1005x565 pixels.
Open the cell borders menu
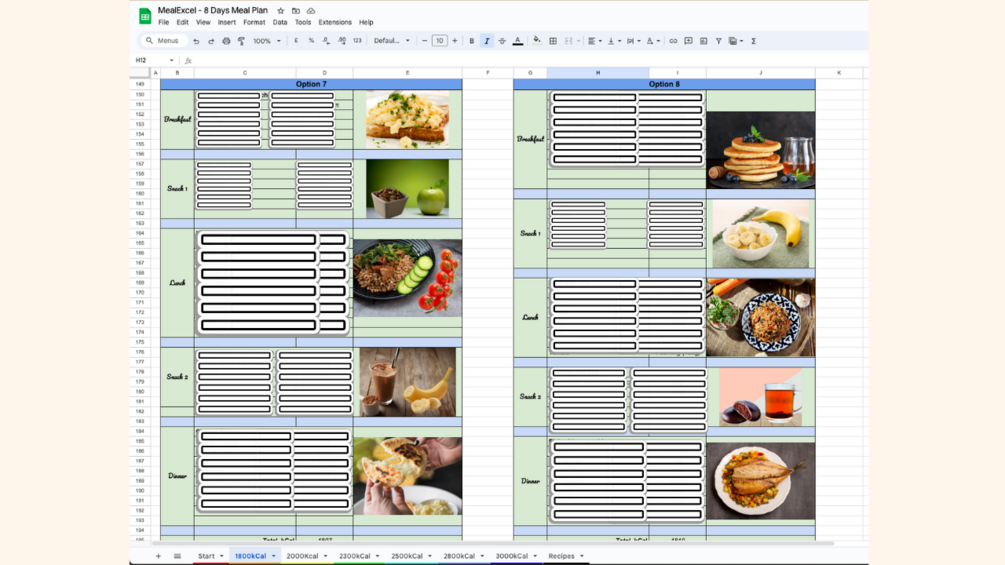tap(553, 41)
